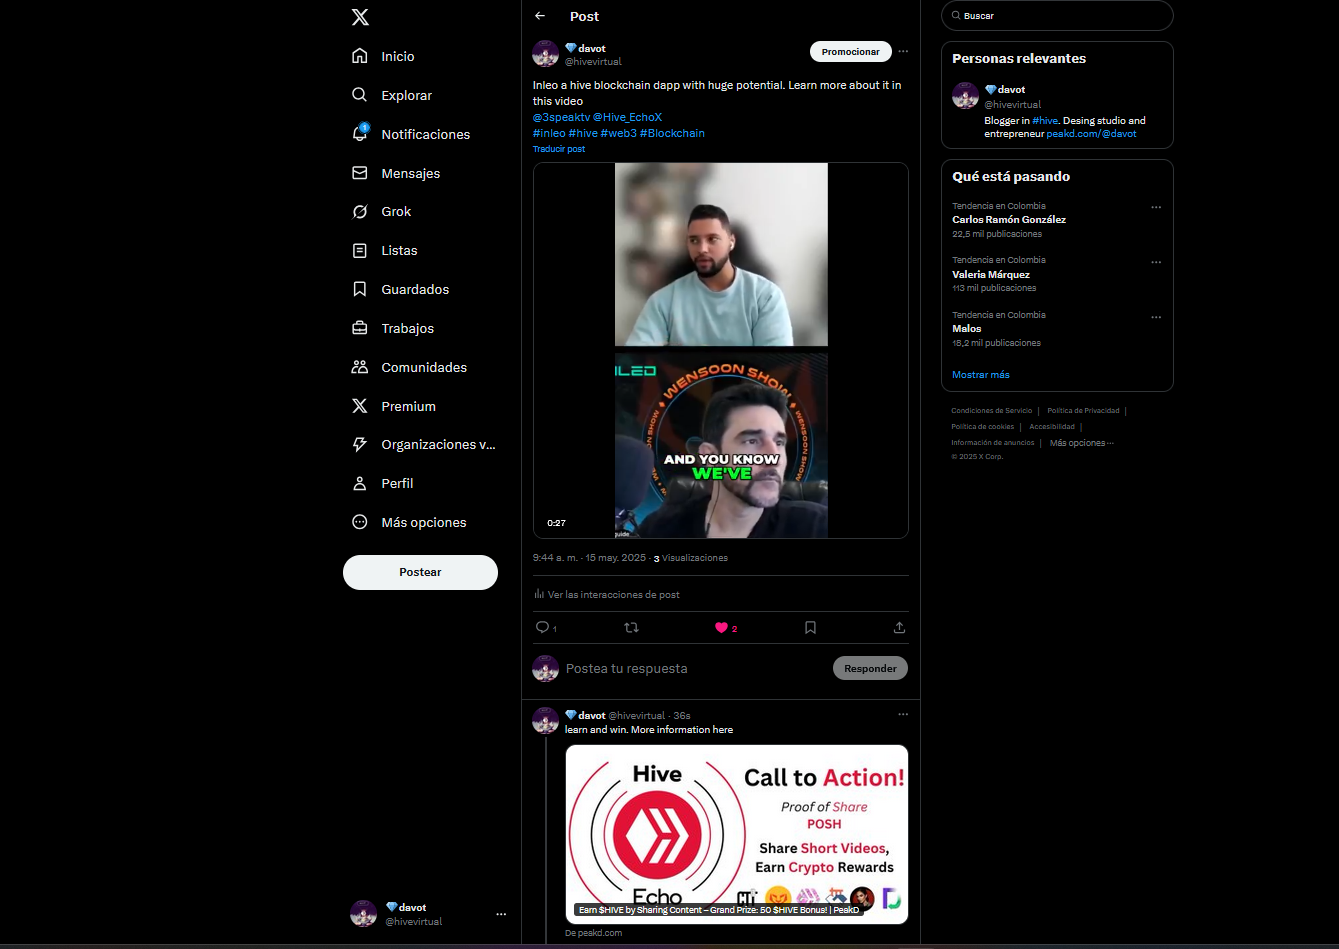
Task: Open options for Malos trend
Action: [x=1156, y=317]
